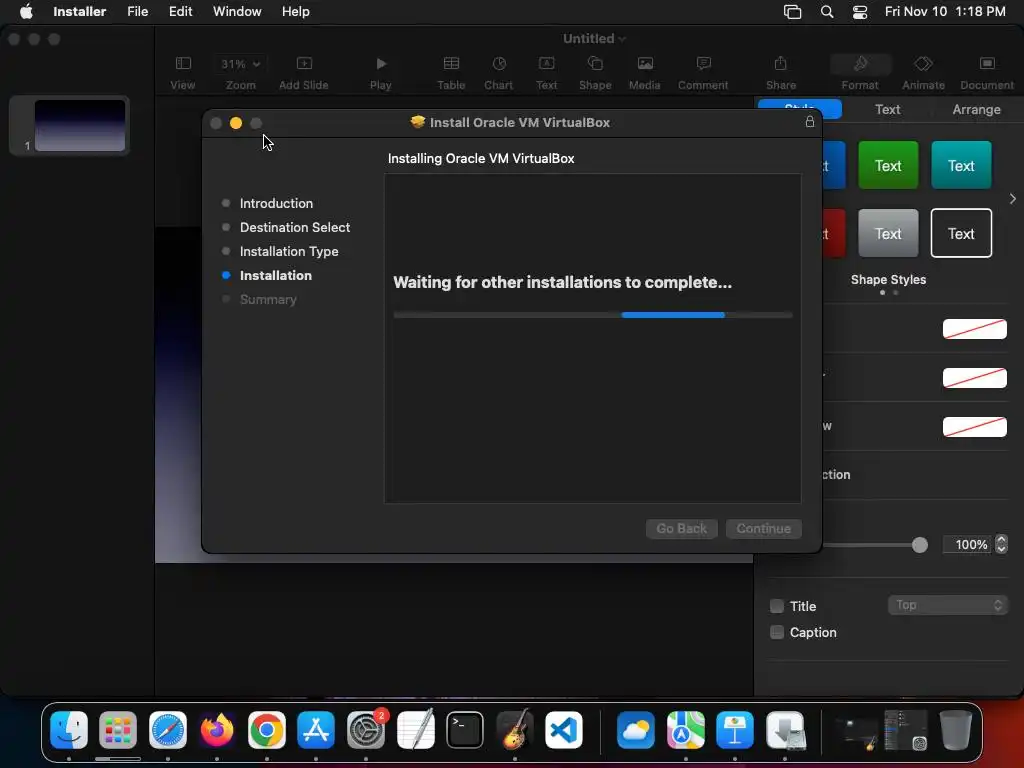Screen dimensions: 1024x768
Task: Open Weather app from the Dock
Action: click(636, 730)
